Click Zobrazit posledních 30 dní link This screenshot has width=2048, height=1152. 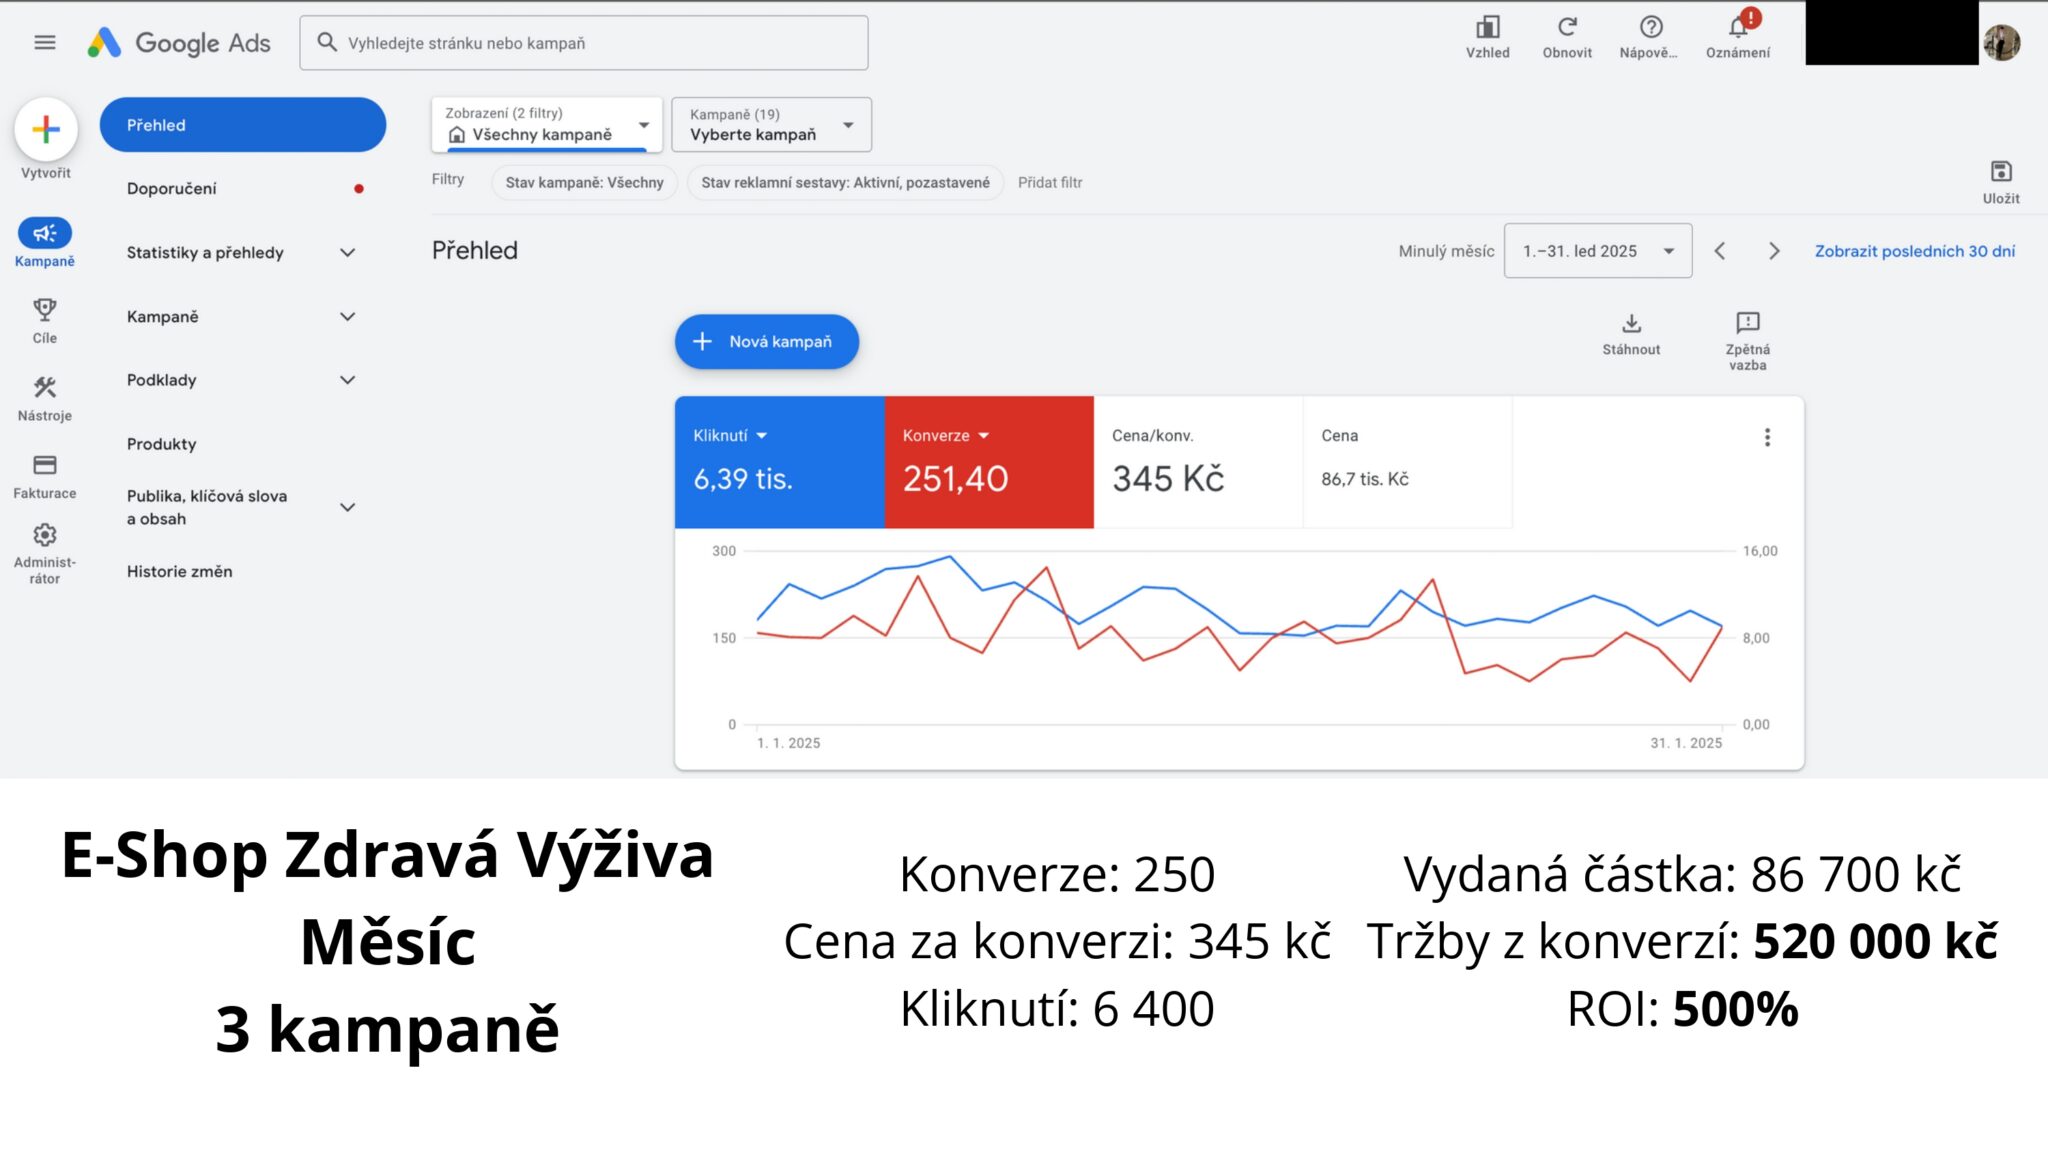click(x=1915, y=251)
